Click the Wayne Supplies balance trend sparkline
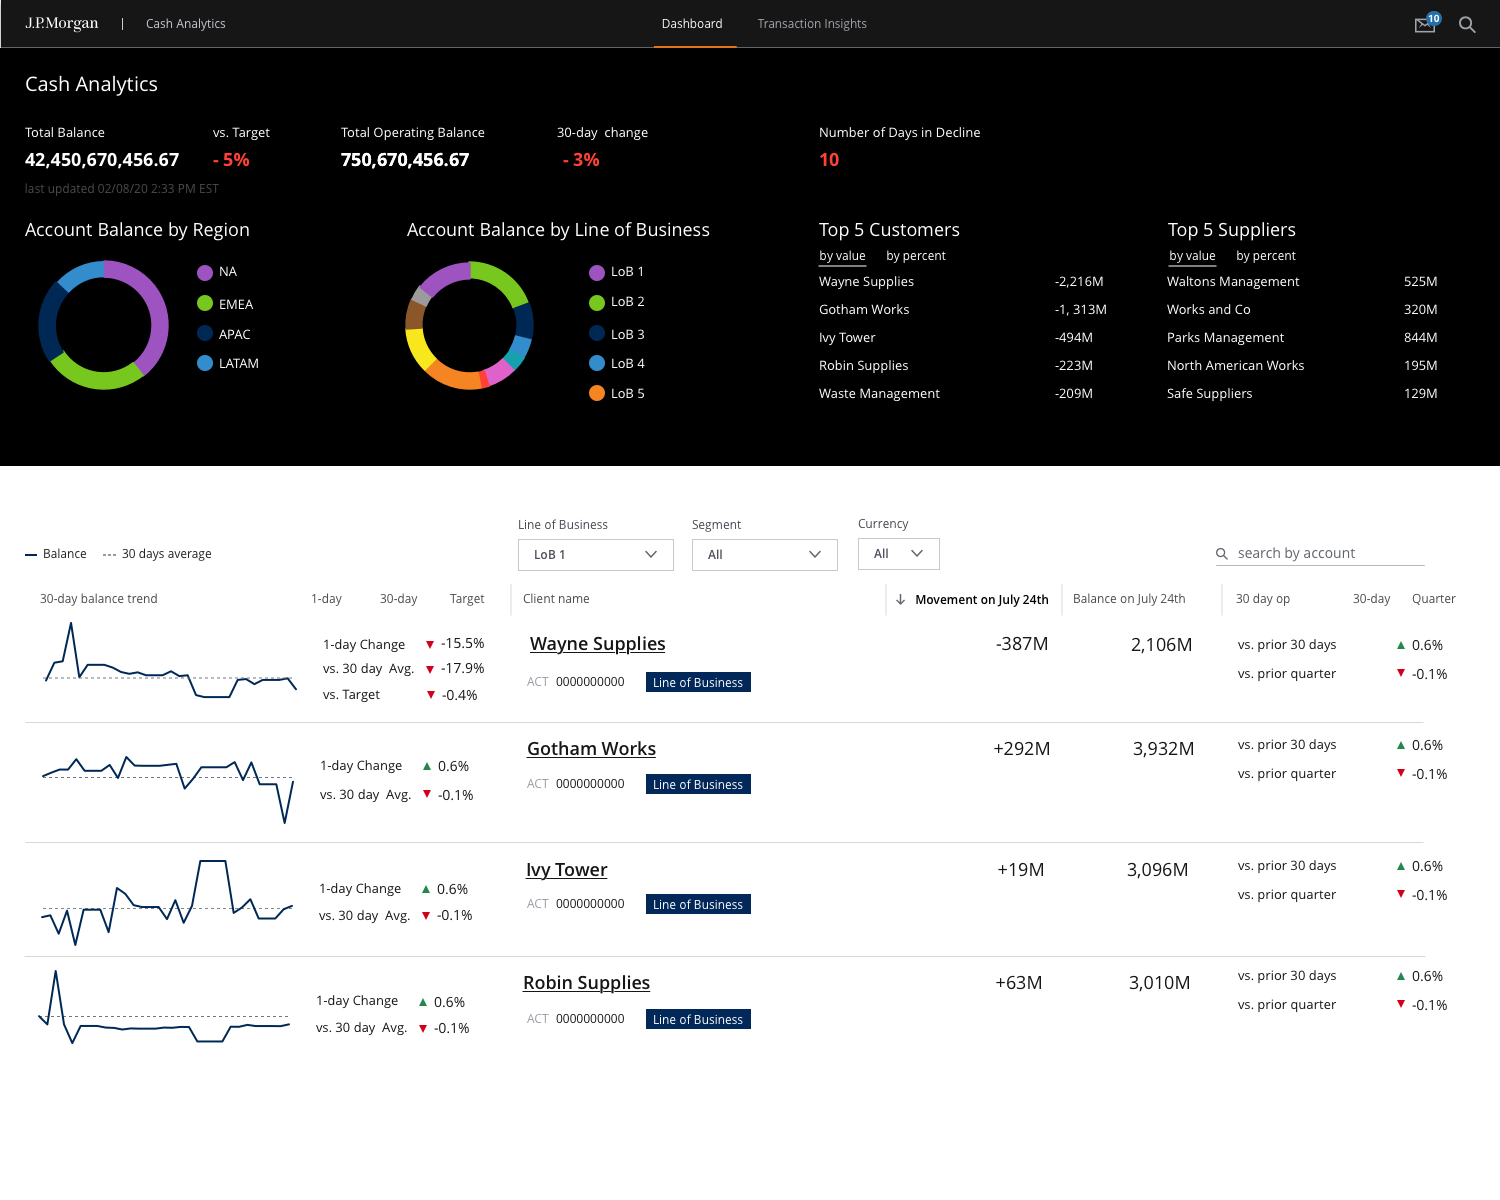The width and height of the screenshot is (1500, 1200). pyautogui.click(x=171, y=661)
